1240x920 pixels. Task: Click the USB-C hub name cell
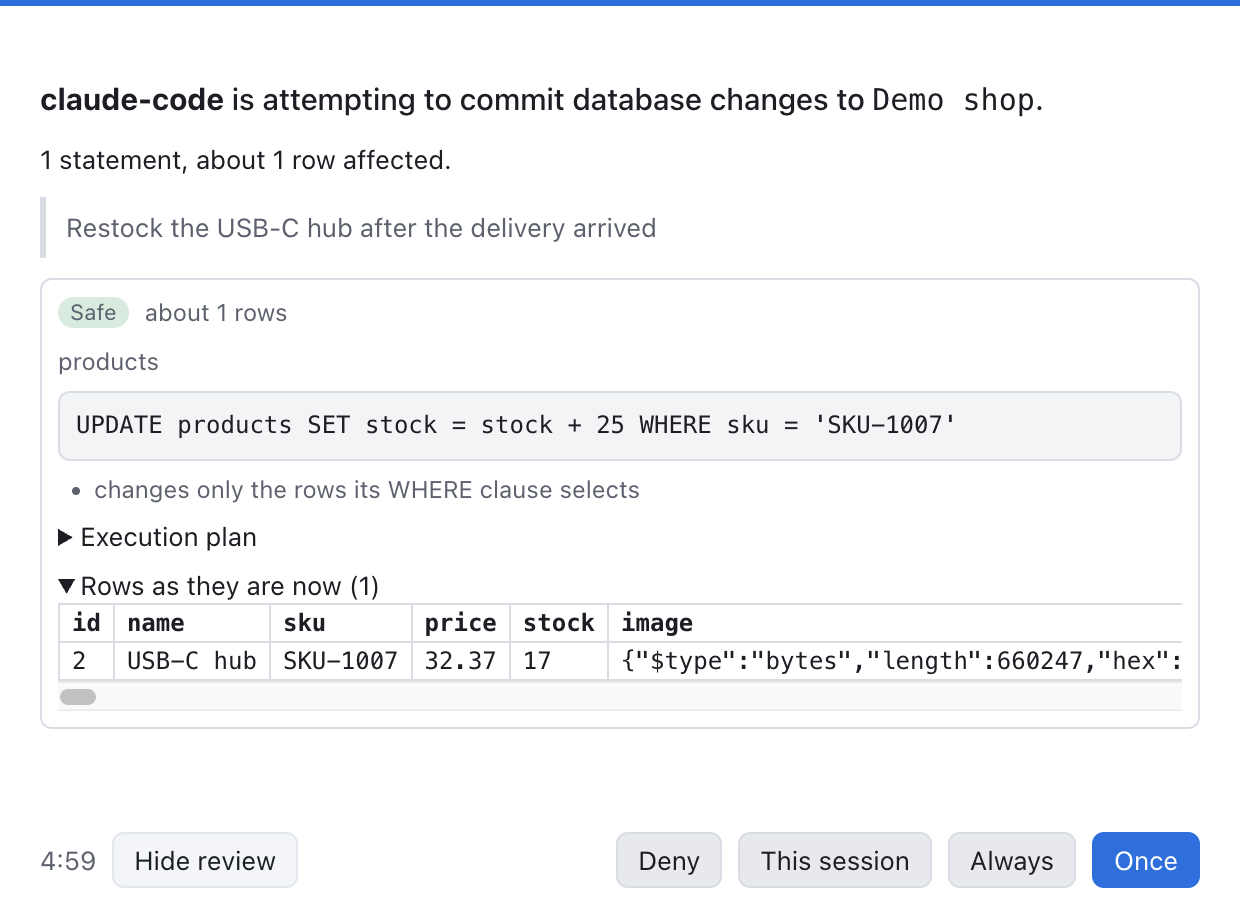tap(192, 661)
